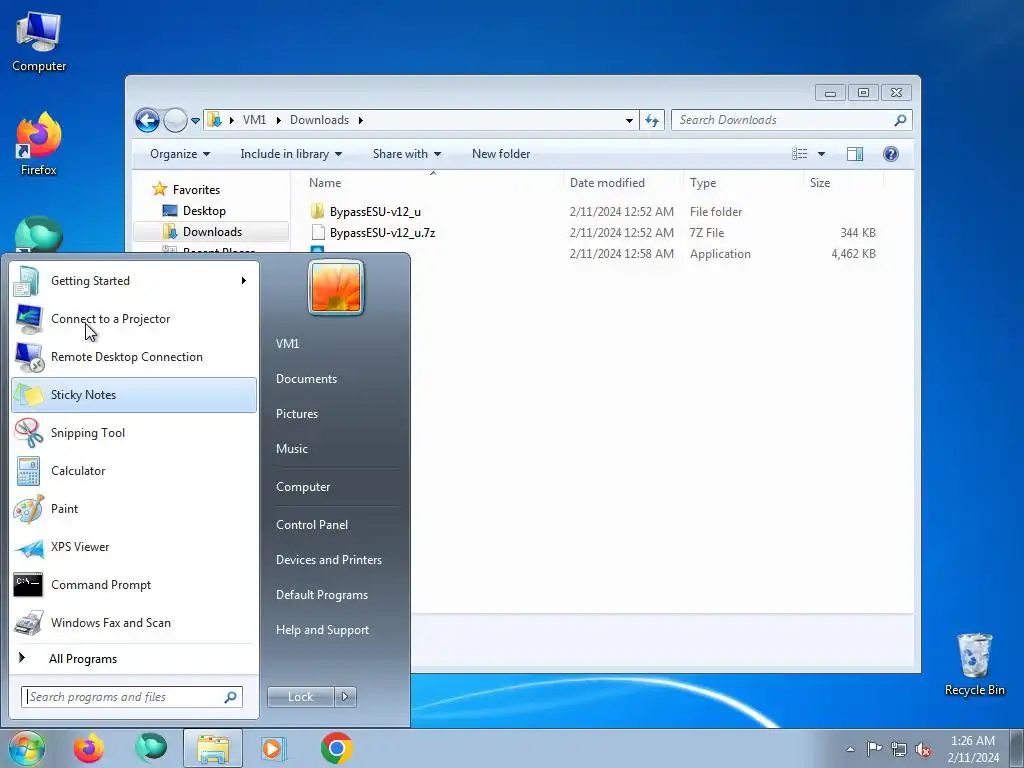Click the Calculator icon

click(28, 471)
